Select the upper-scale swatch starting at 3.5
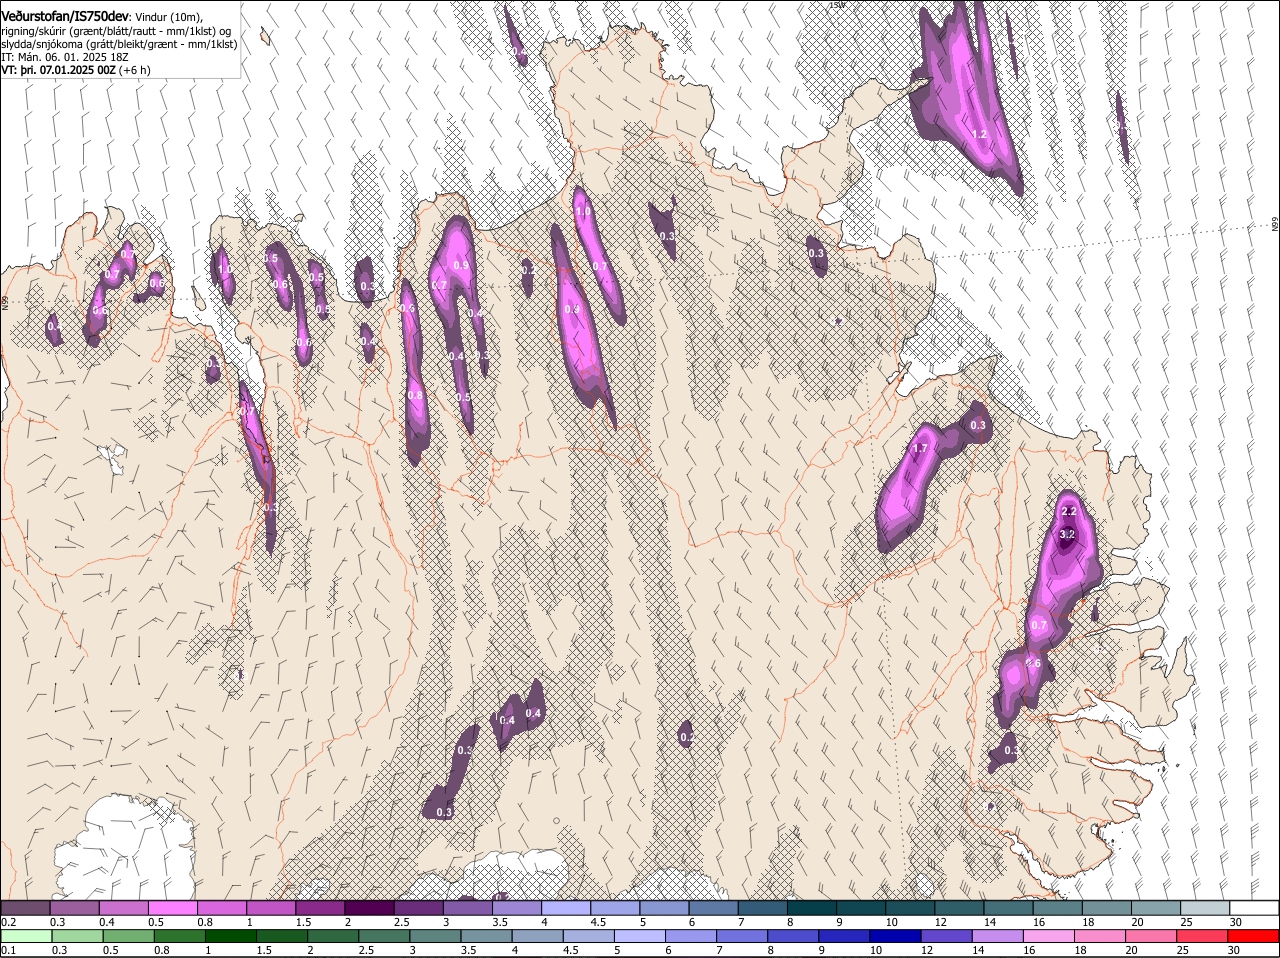The width and height of the screenshot is (1280, 958). click(517, 907)
